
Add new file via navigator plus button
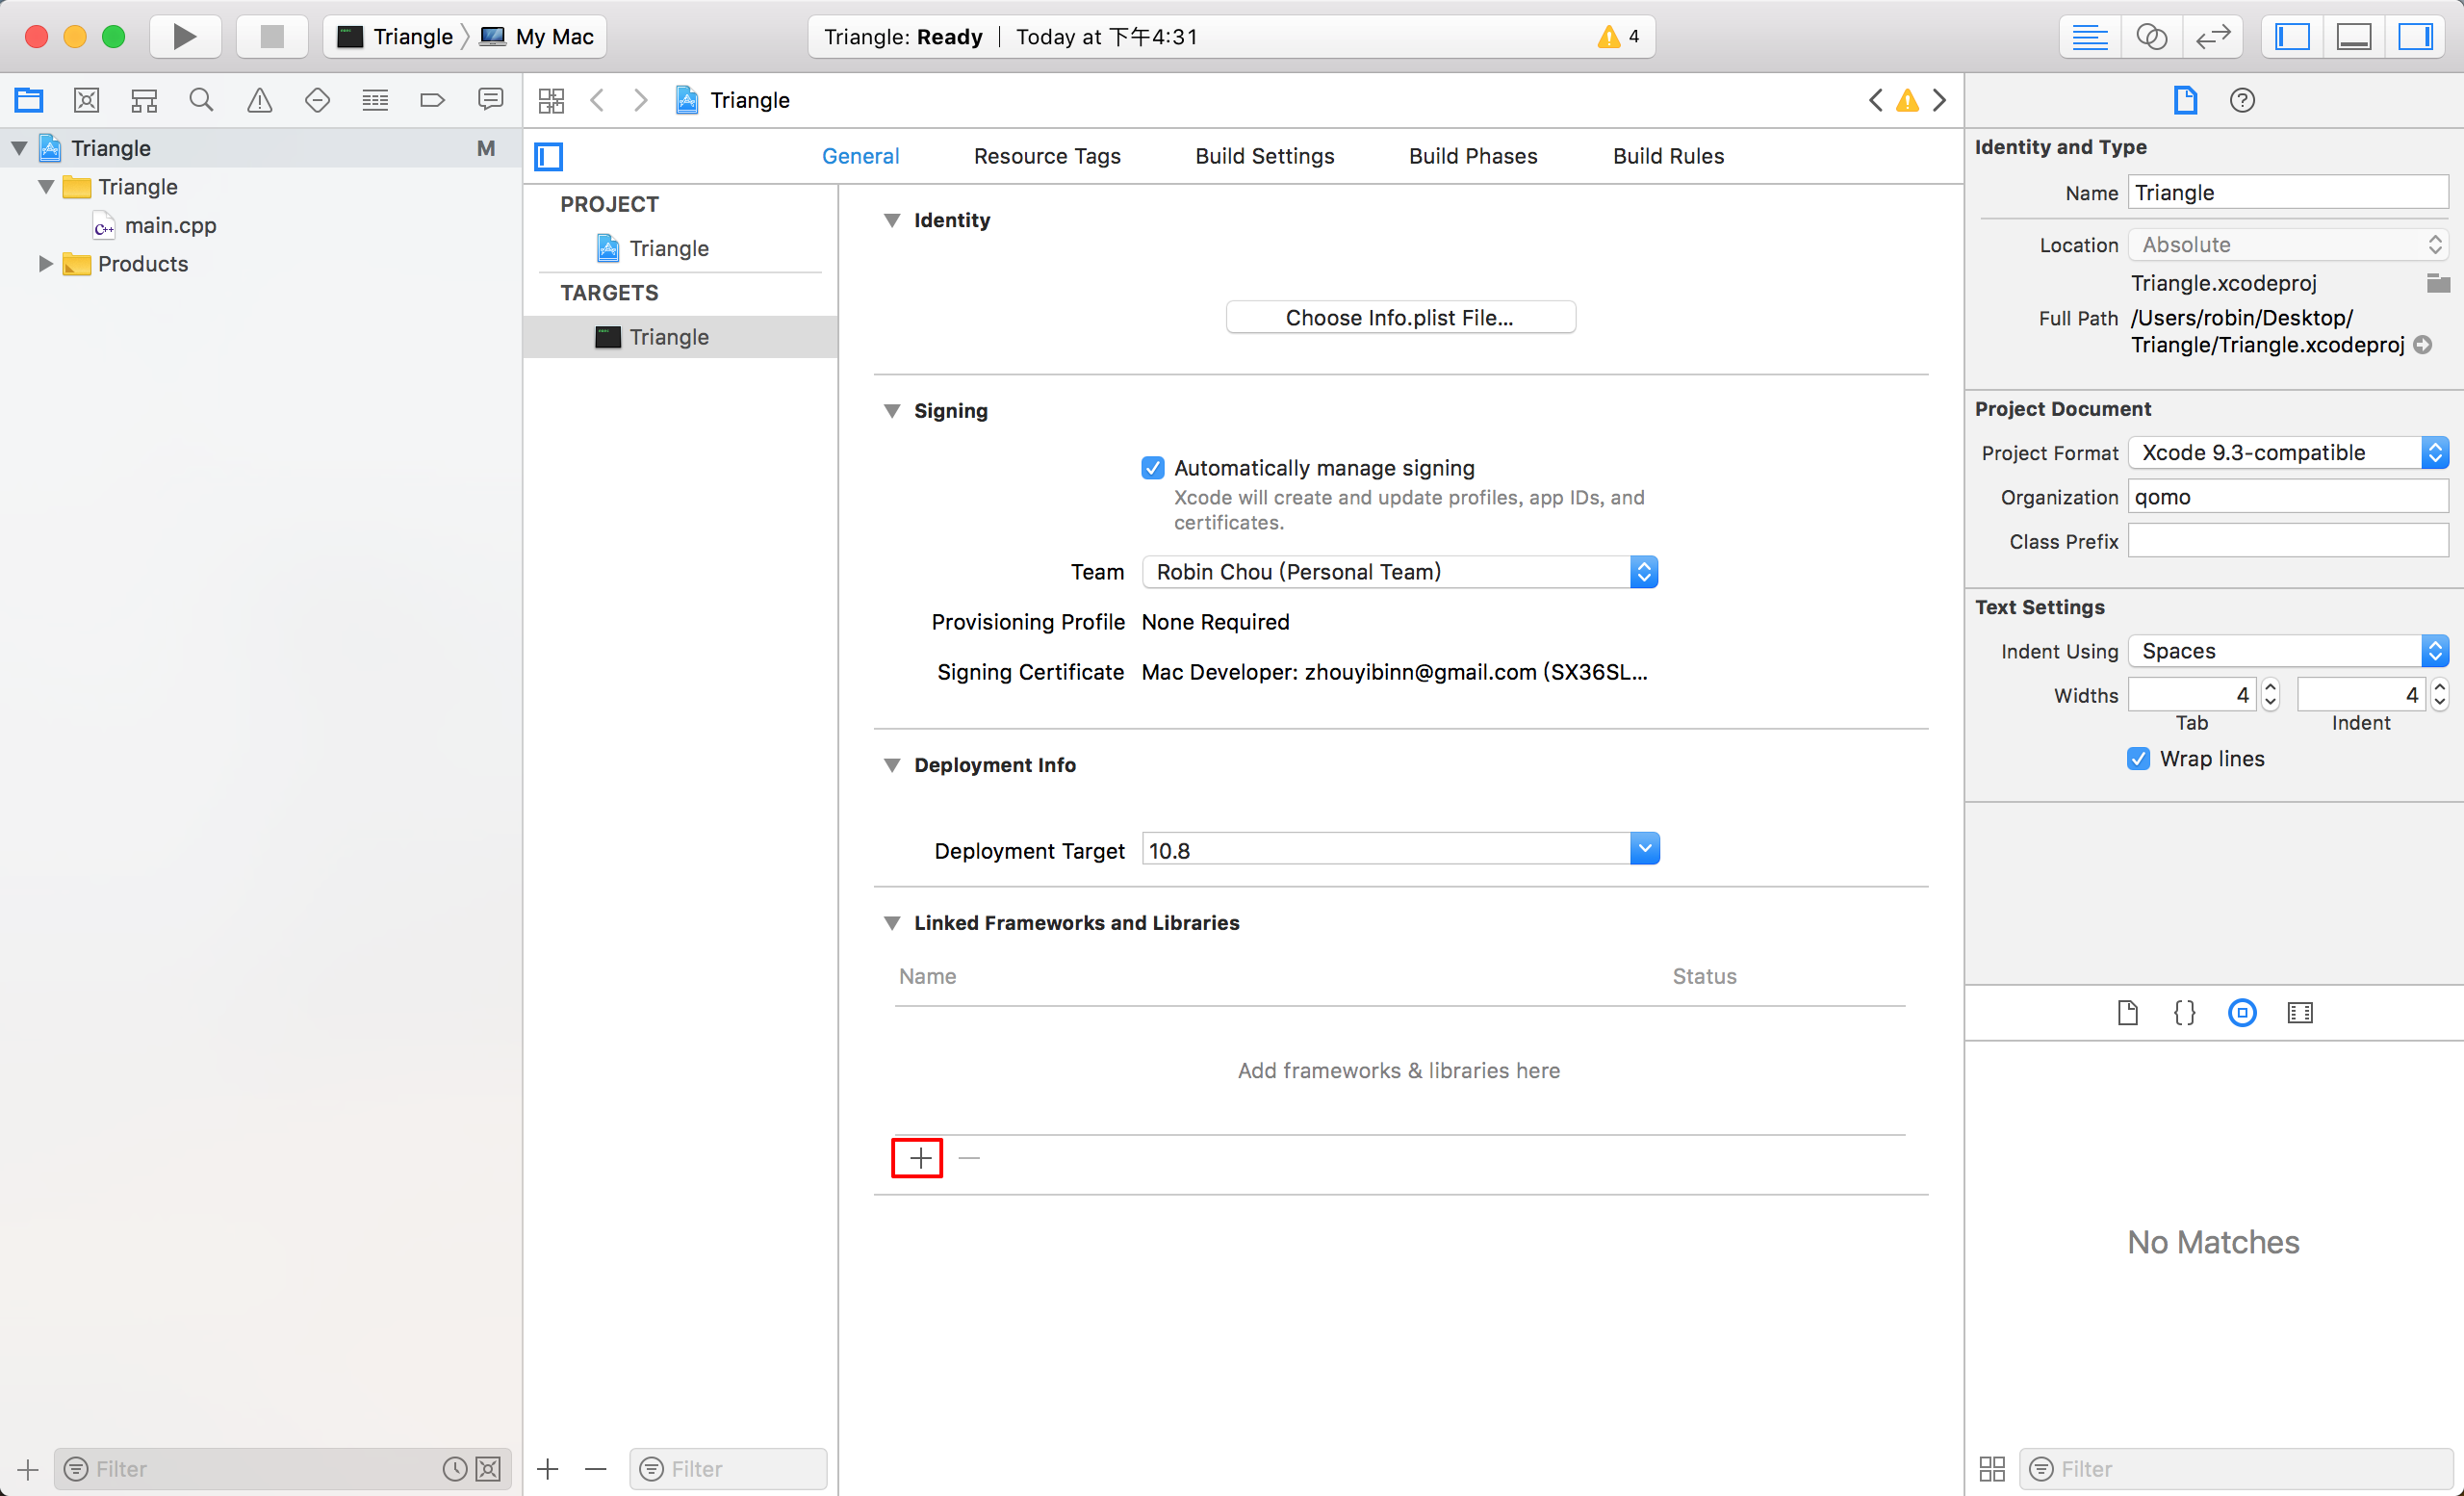coord(28,1469)
